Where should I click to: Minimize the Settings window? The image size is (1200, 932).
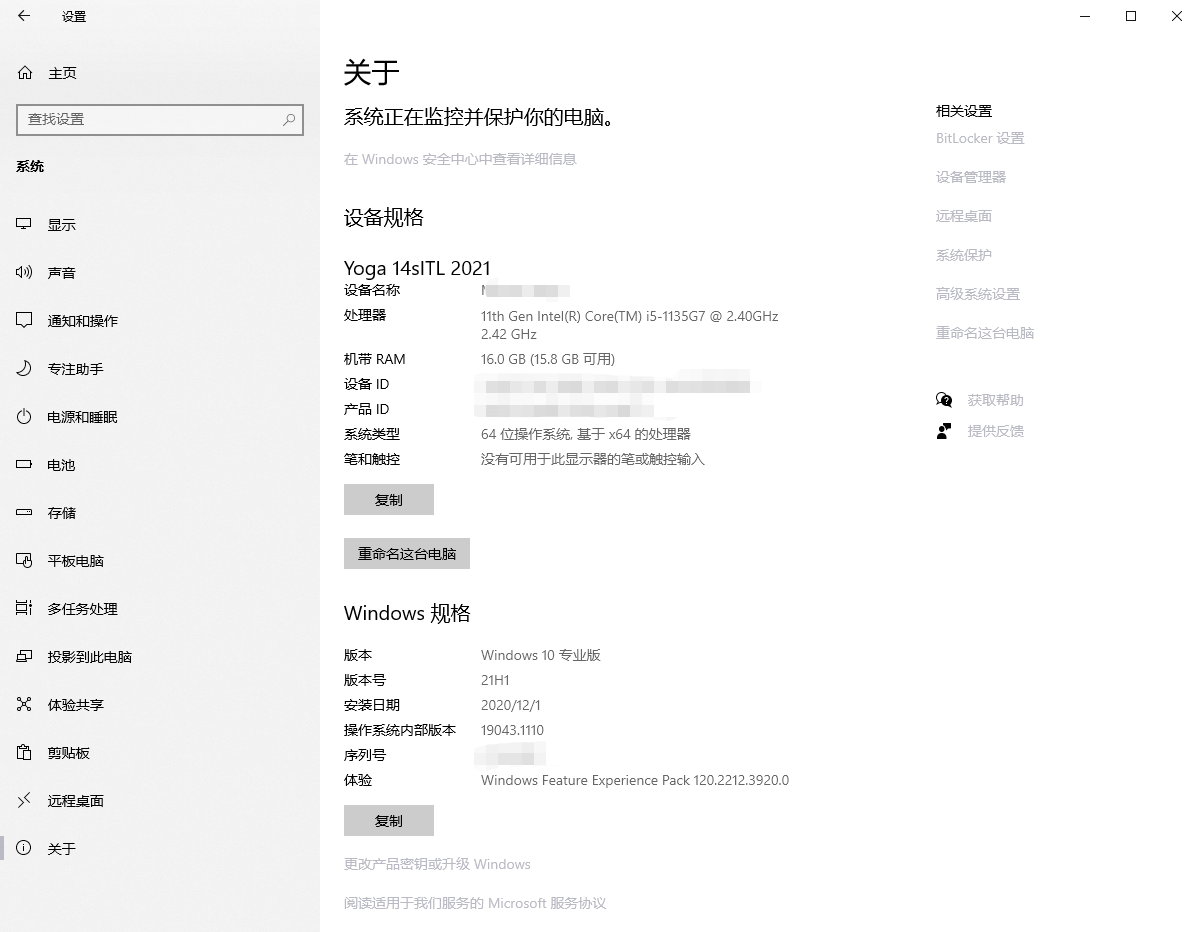[1085, 16]
